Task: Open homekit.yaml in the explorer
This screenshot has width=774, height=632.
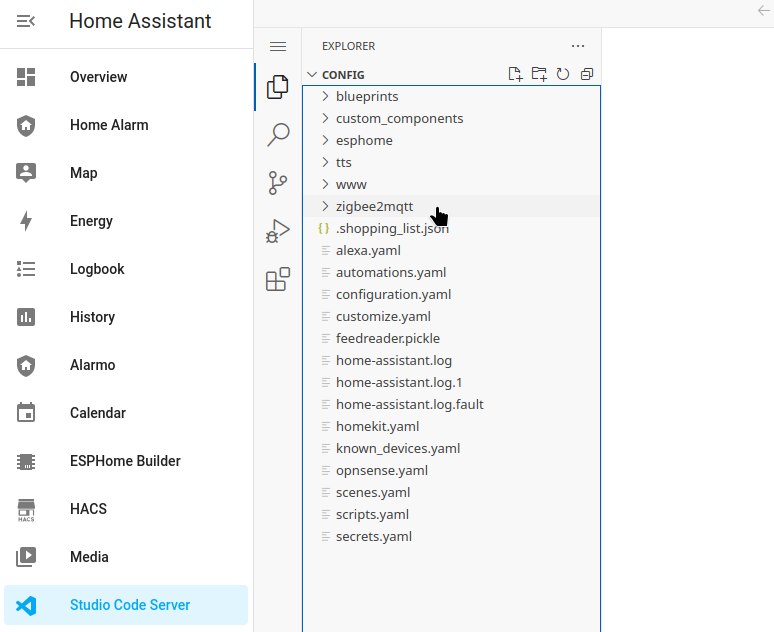Action: (452, 427)
